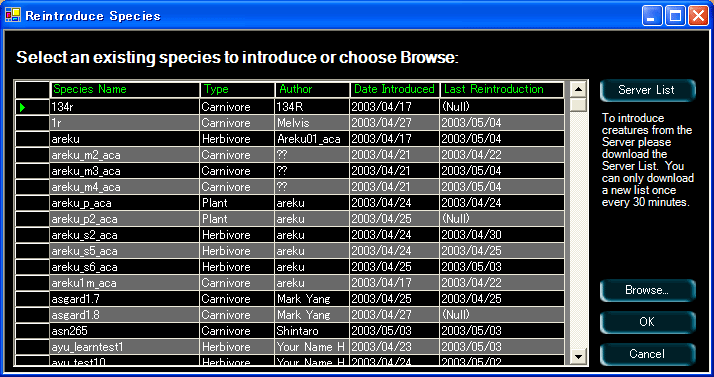714x377 pixels.
Task: Maximize the Reintroduce Species window
Action: point(675,16)
